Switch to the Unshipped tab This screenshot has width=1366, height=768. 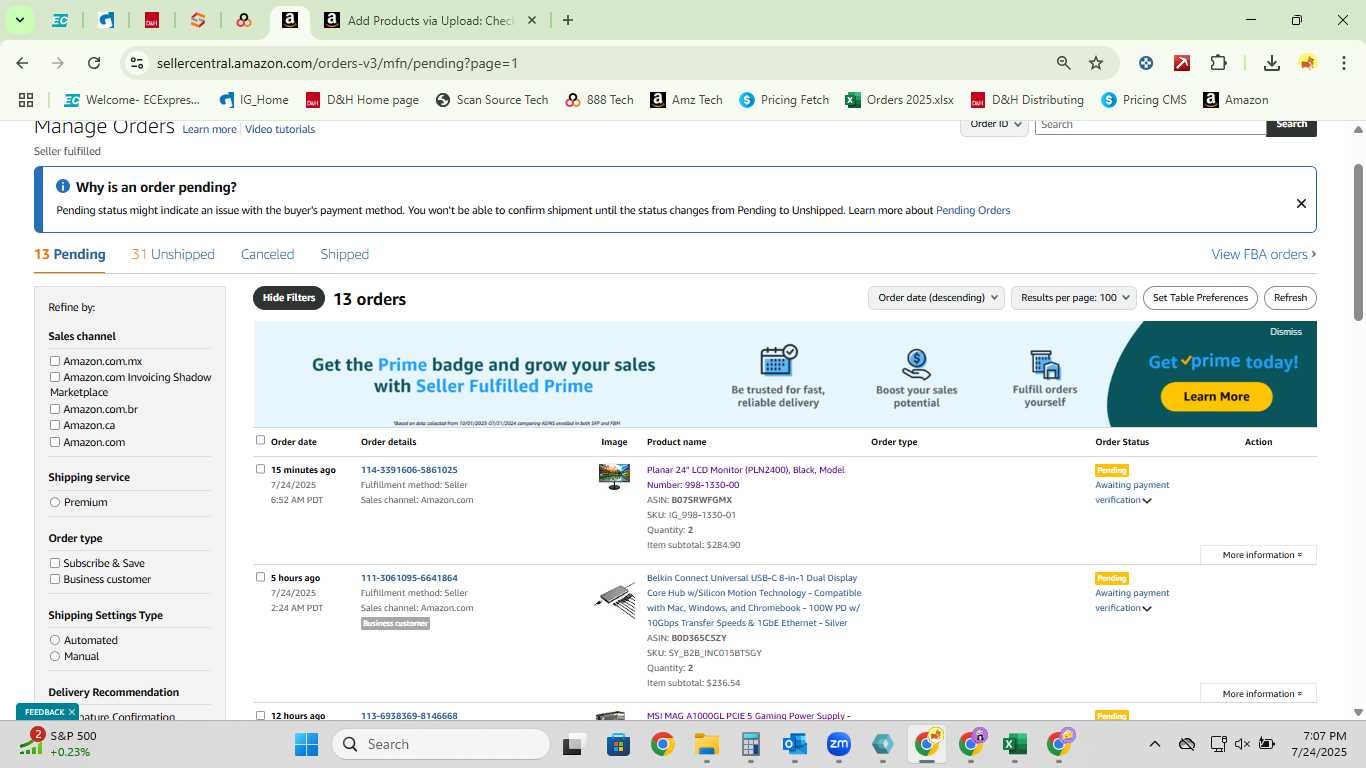point(173,254)
